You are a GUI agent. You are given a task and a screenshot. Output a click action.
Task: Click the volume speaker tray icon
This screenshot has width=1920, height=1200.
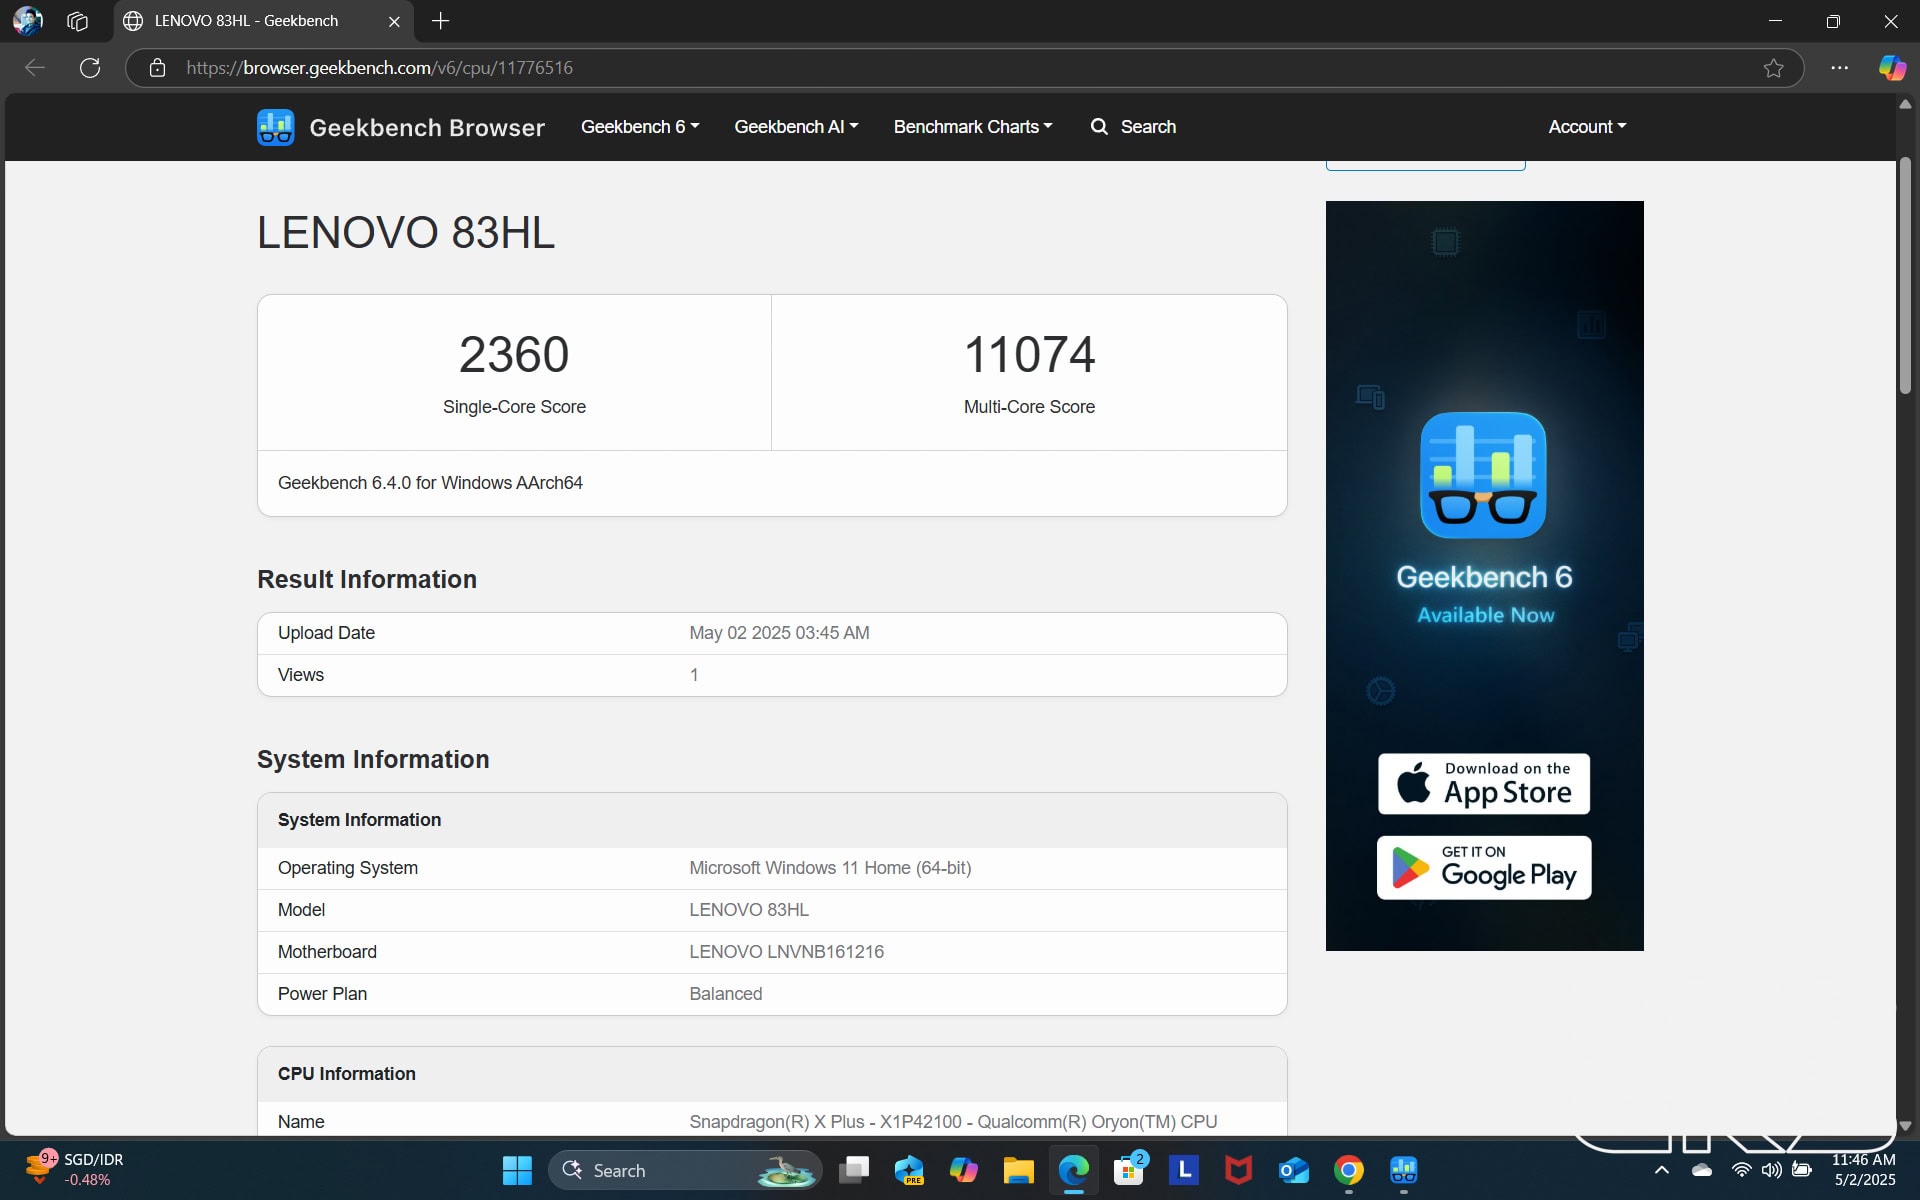tap(1772, 1170)
